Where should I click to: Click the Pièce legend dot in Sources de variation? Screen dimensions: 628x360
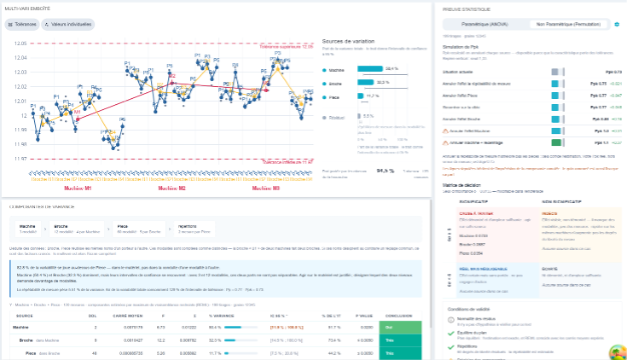click(324, 97)
